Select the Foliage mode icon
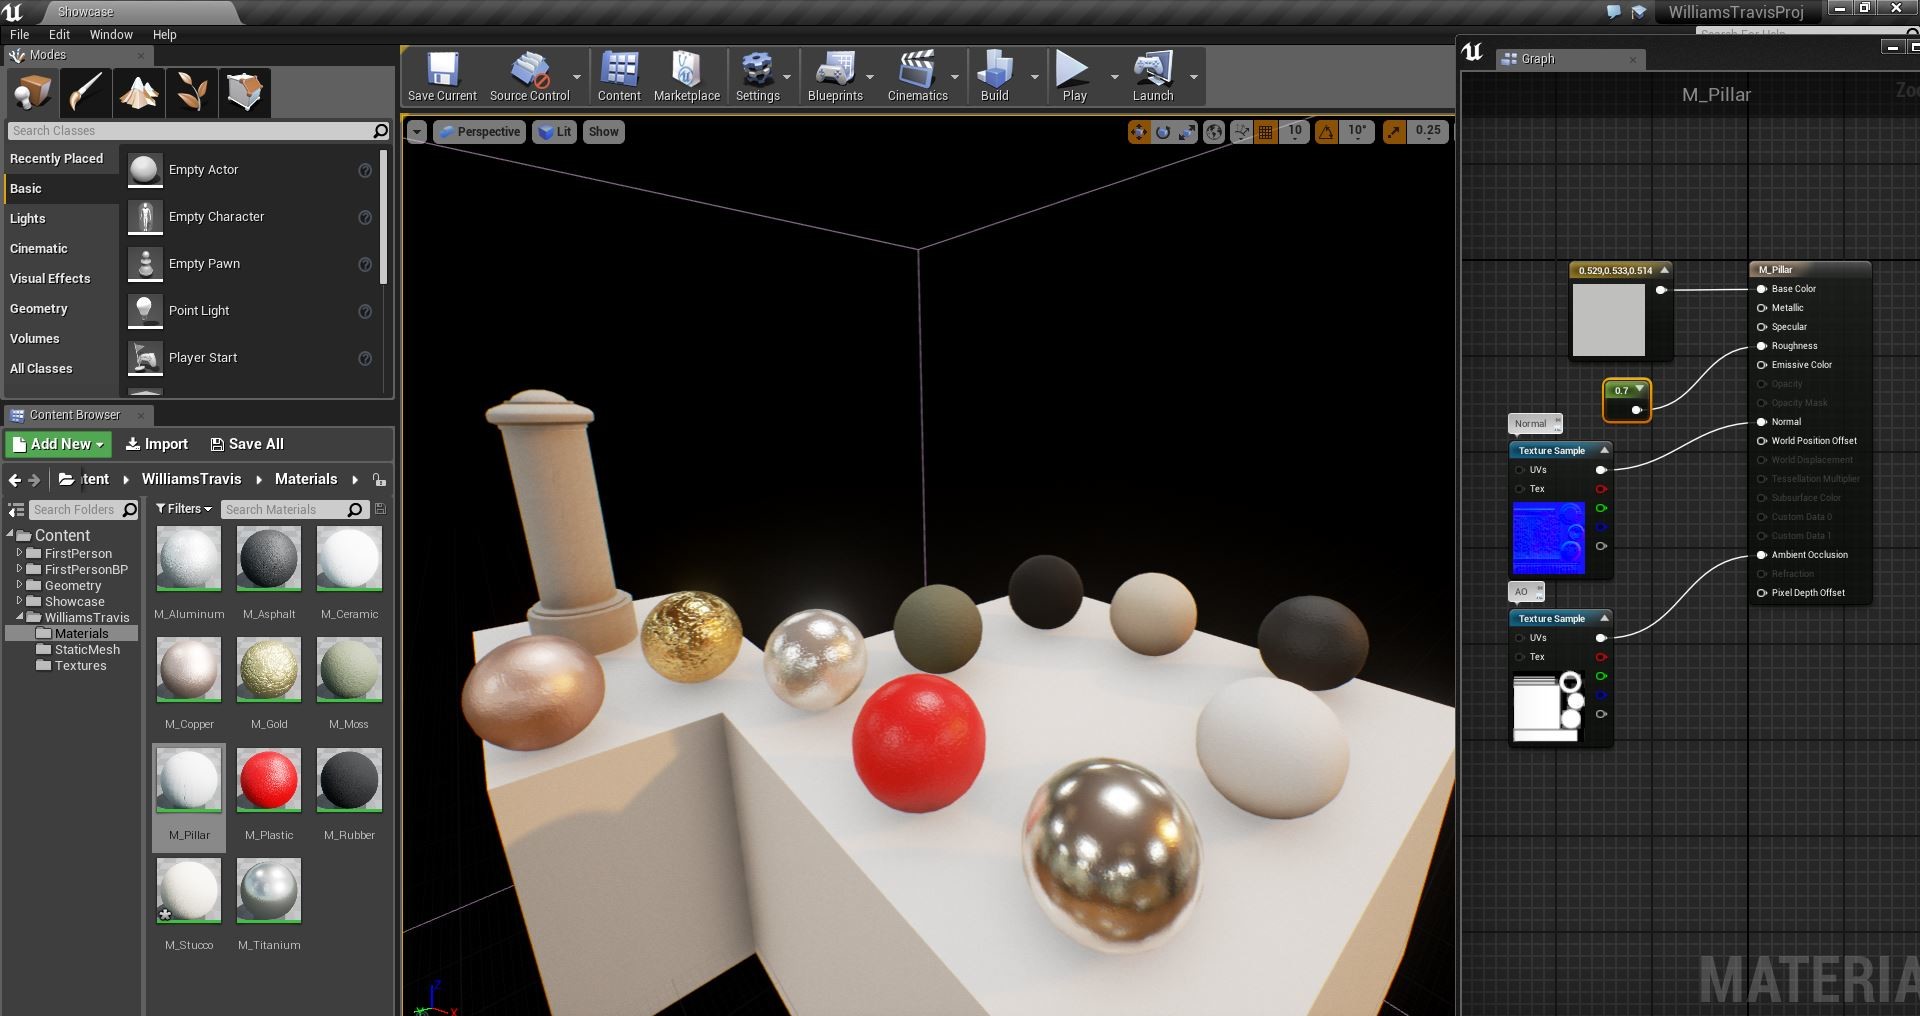This screenshot has height=1016, width=1920. coord(192,93)
